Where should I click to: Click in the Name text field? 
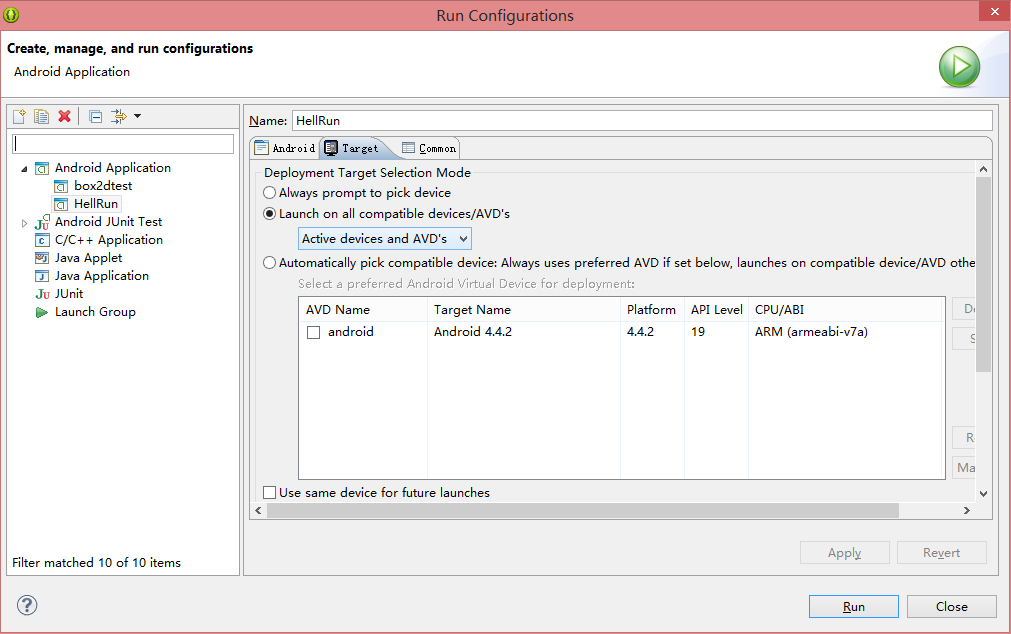tap(640, 121)
